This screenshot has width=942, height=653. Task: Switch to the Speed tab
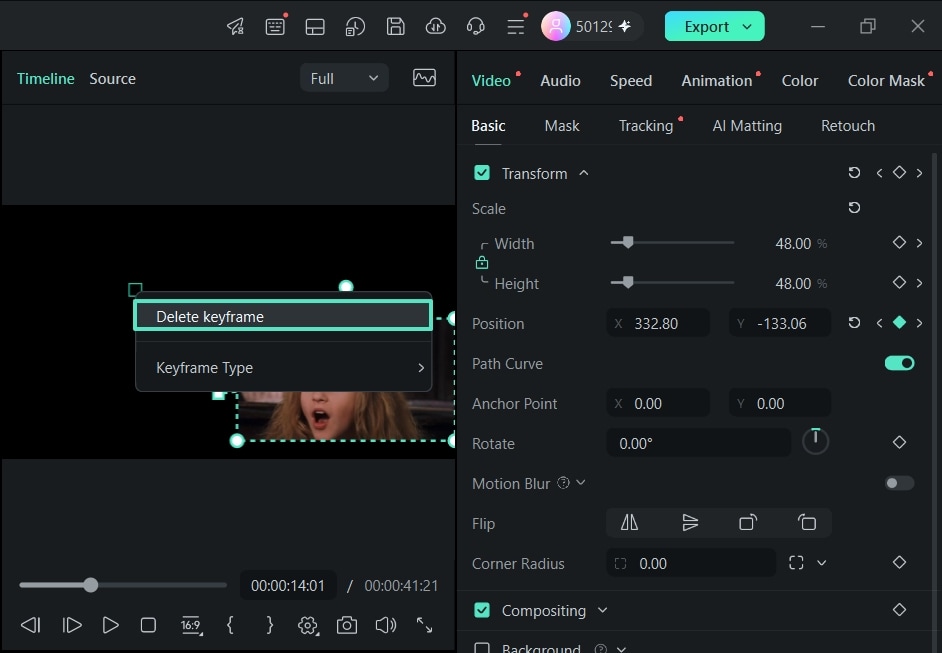point(631,80)
